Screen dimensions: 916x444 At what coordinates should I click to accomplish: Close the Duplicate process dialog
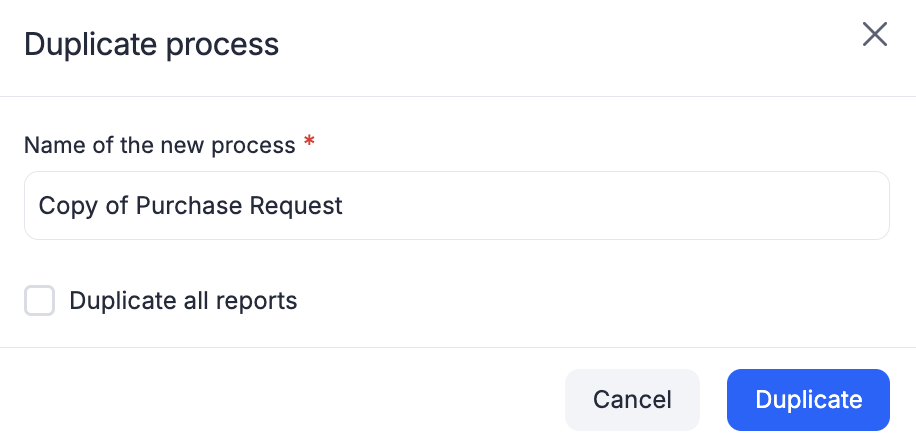pyautogui.click(x=875, y=35)
